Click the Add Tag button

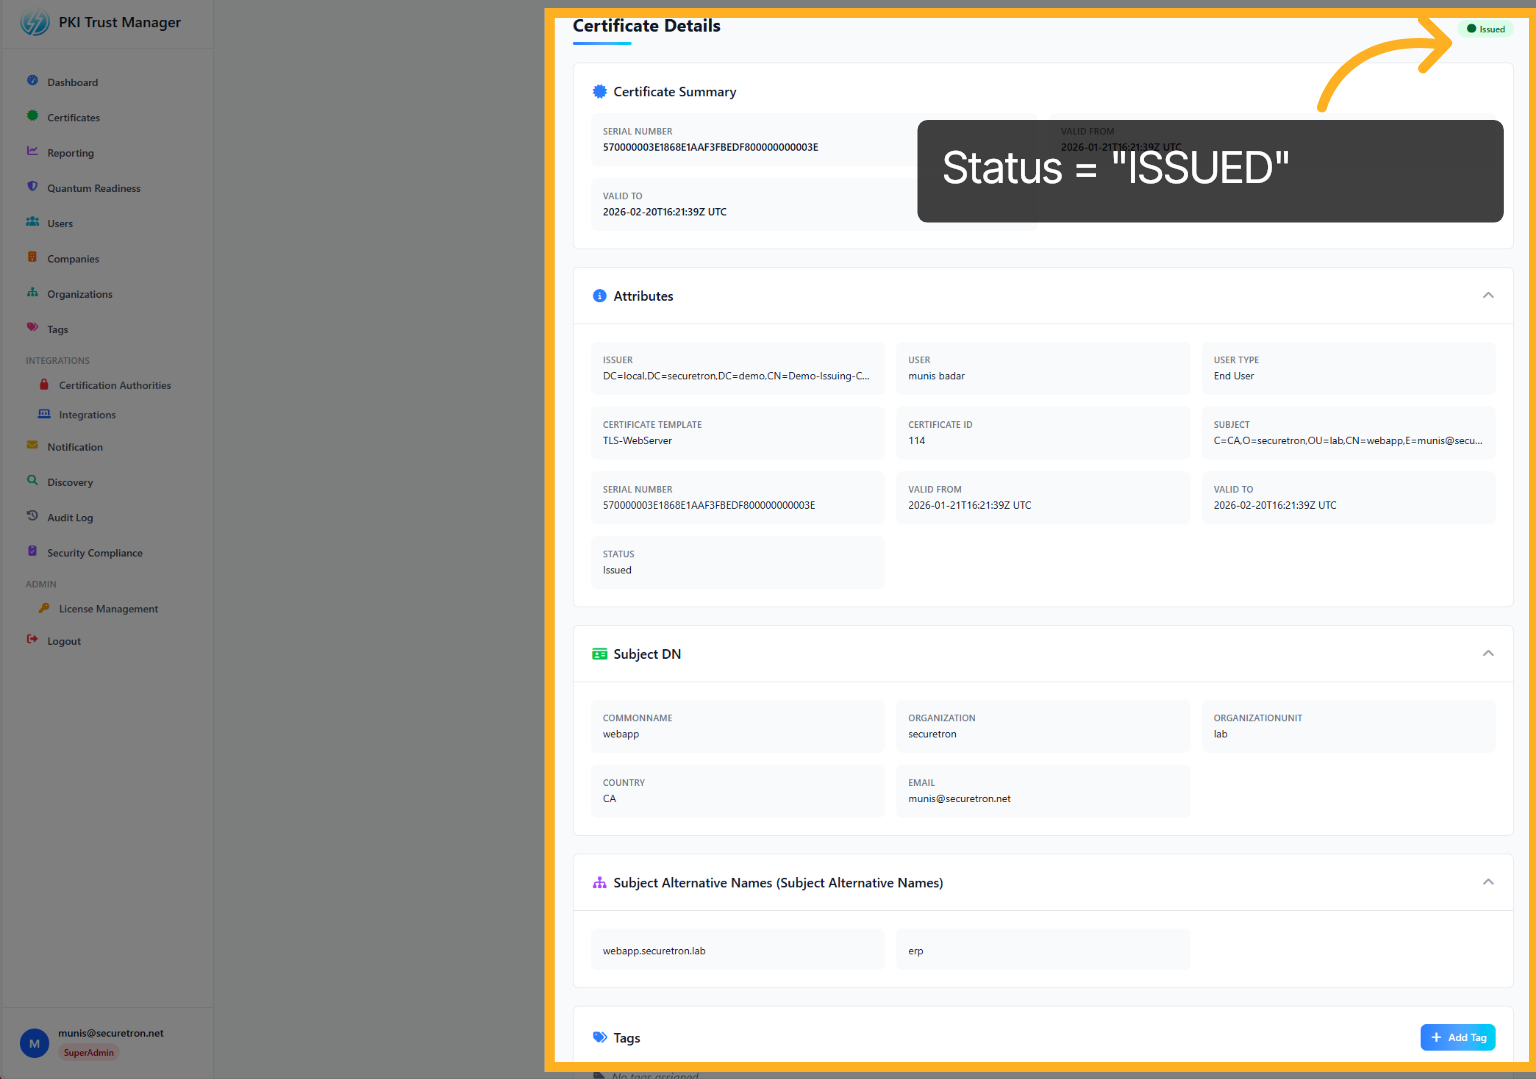tap(1458, 1038)
